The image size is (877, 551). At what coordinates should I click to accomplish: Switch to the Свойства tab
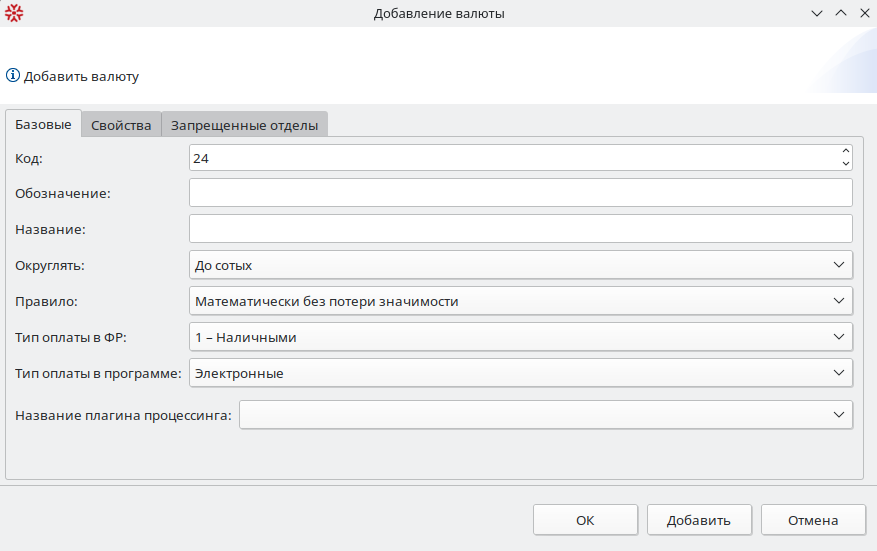point(121,125)
